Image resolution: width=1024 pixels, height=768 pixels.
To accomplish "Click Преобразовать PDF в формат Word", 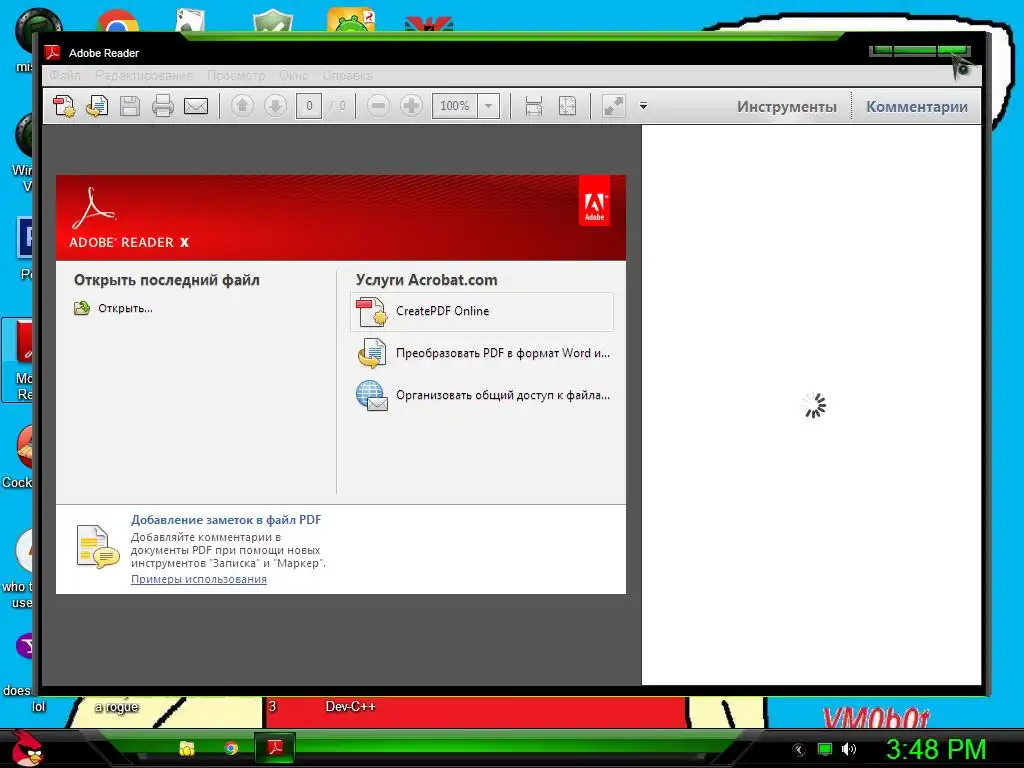I will click(503, 353).
